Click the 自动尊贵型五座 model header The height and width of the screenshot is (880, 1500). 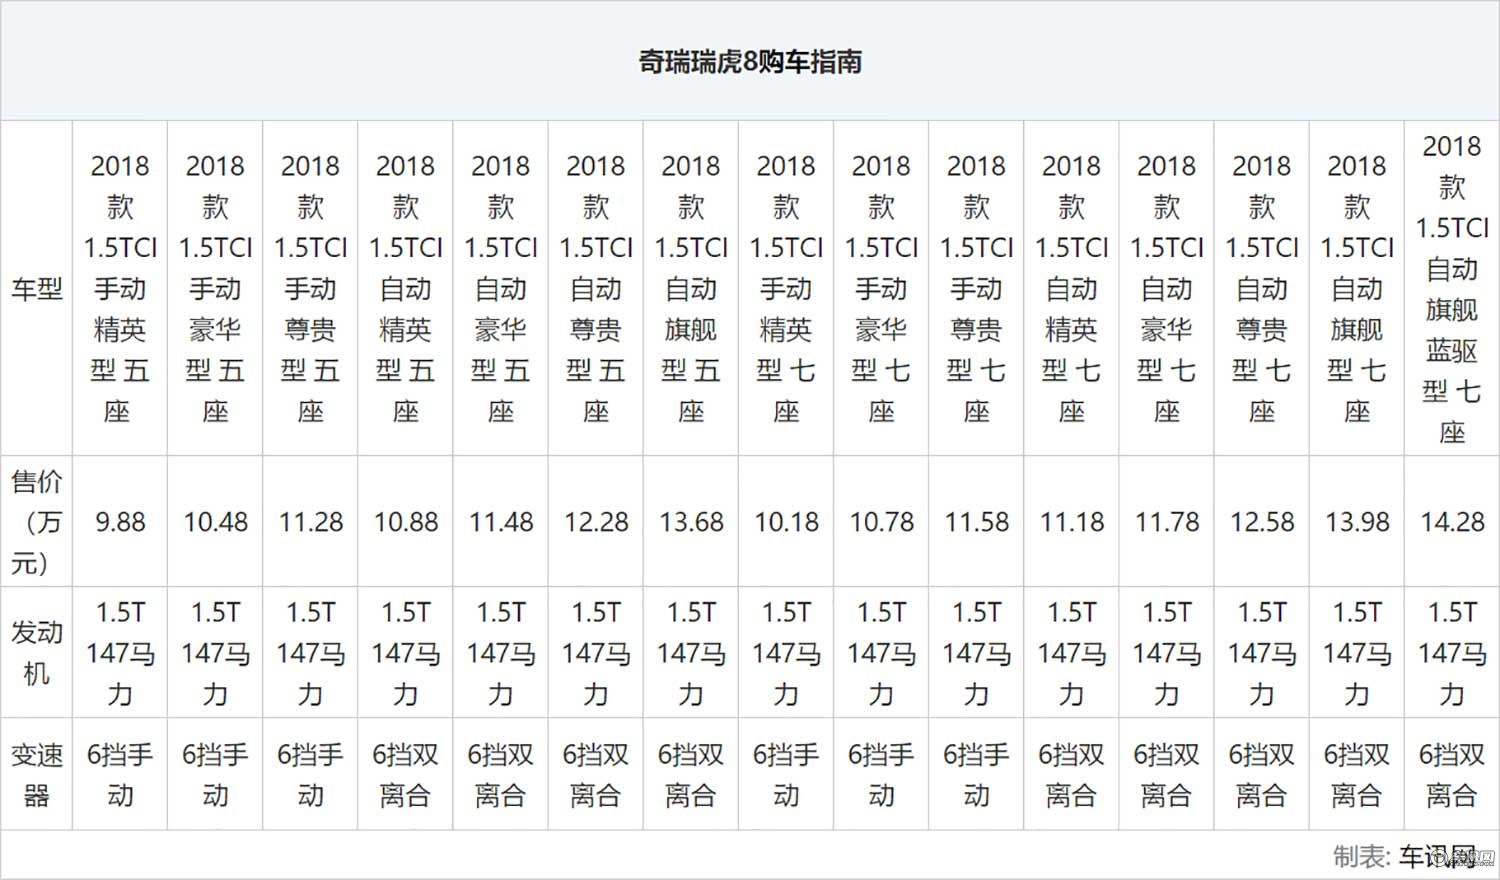596,288
